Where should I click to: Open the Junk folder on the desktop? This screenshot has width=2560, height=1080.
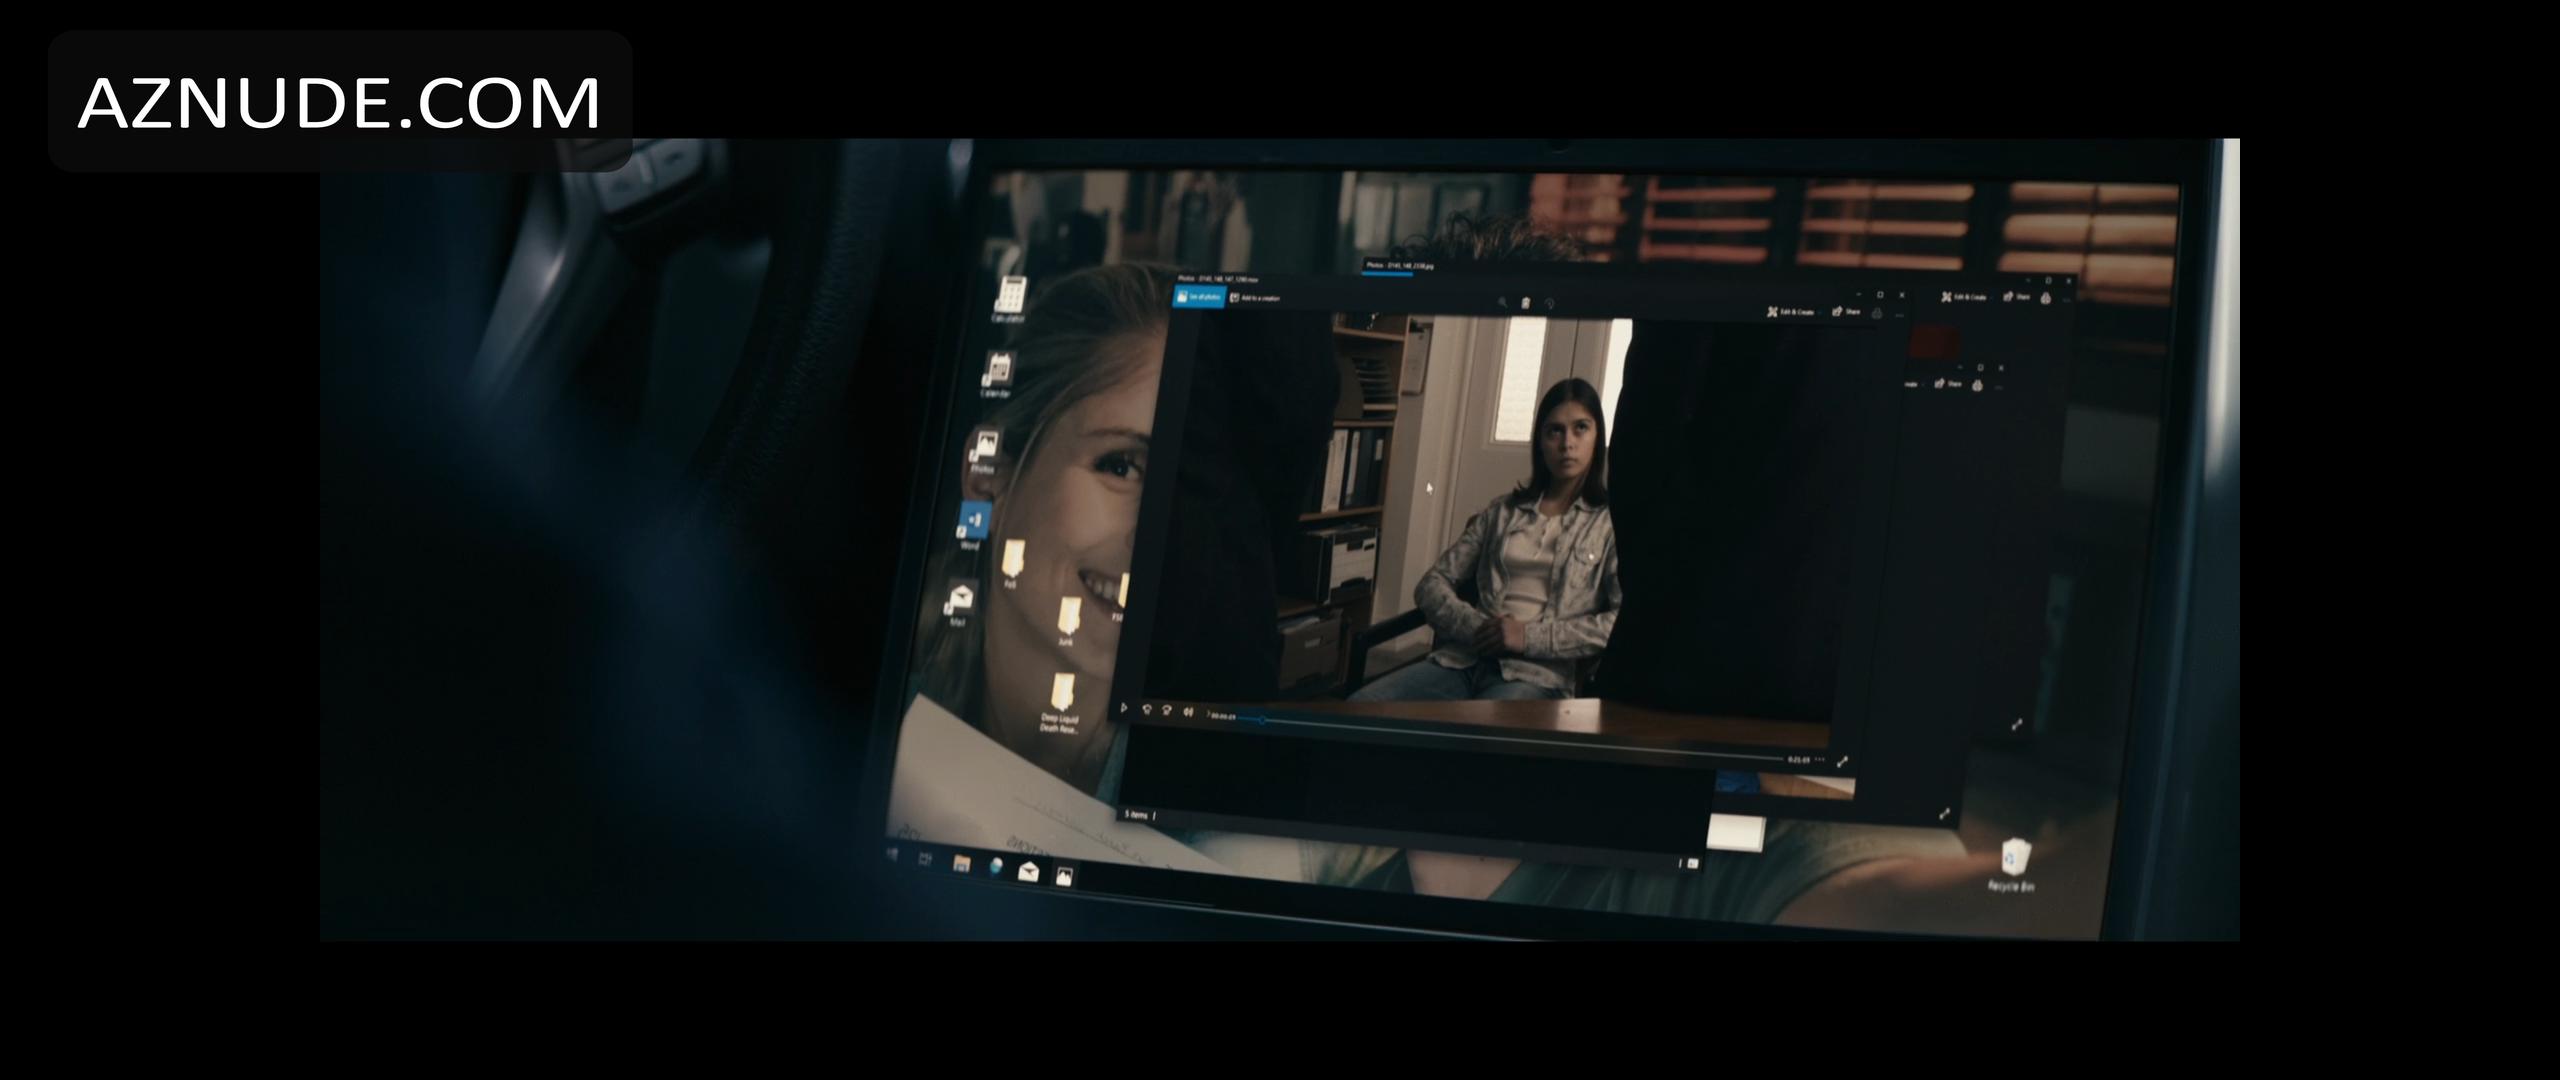1068,618
